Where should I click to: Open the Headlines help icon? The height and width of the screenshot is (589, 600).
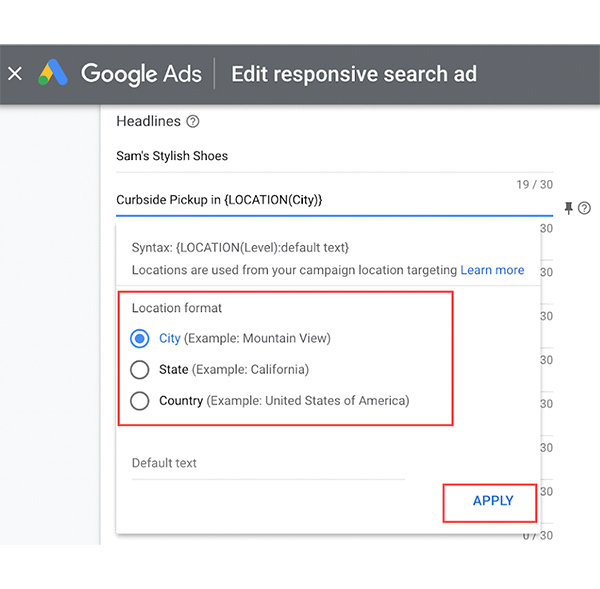point(192,122)
